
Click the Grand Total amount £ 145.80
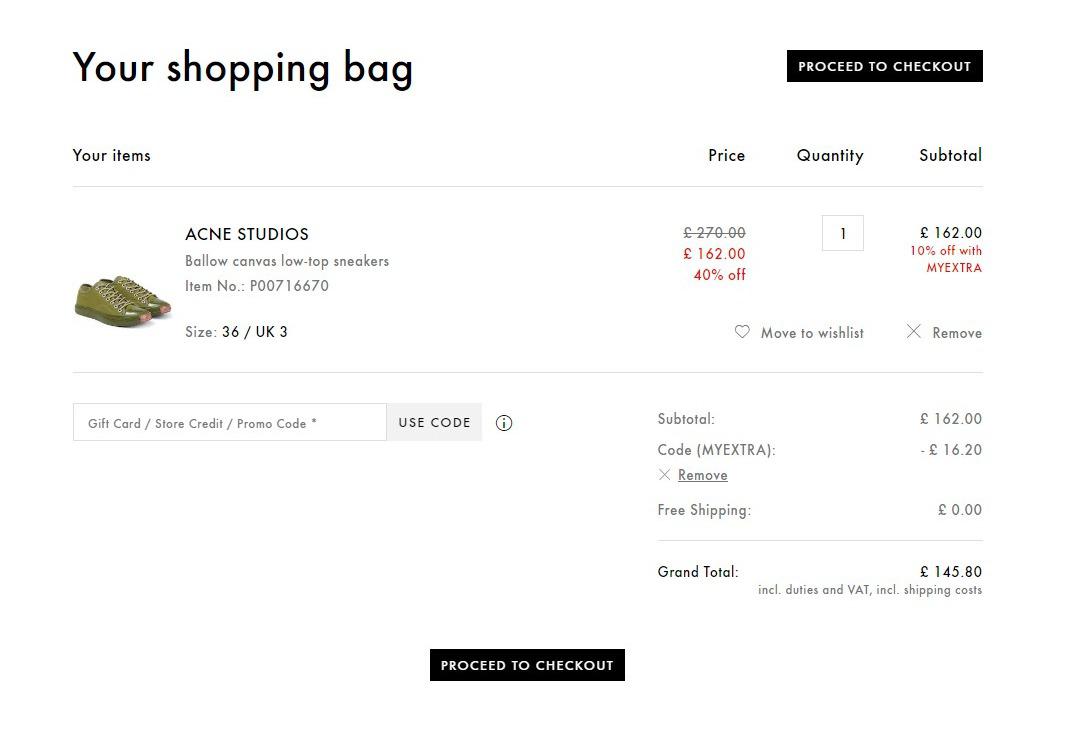(951, 572)
